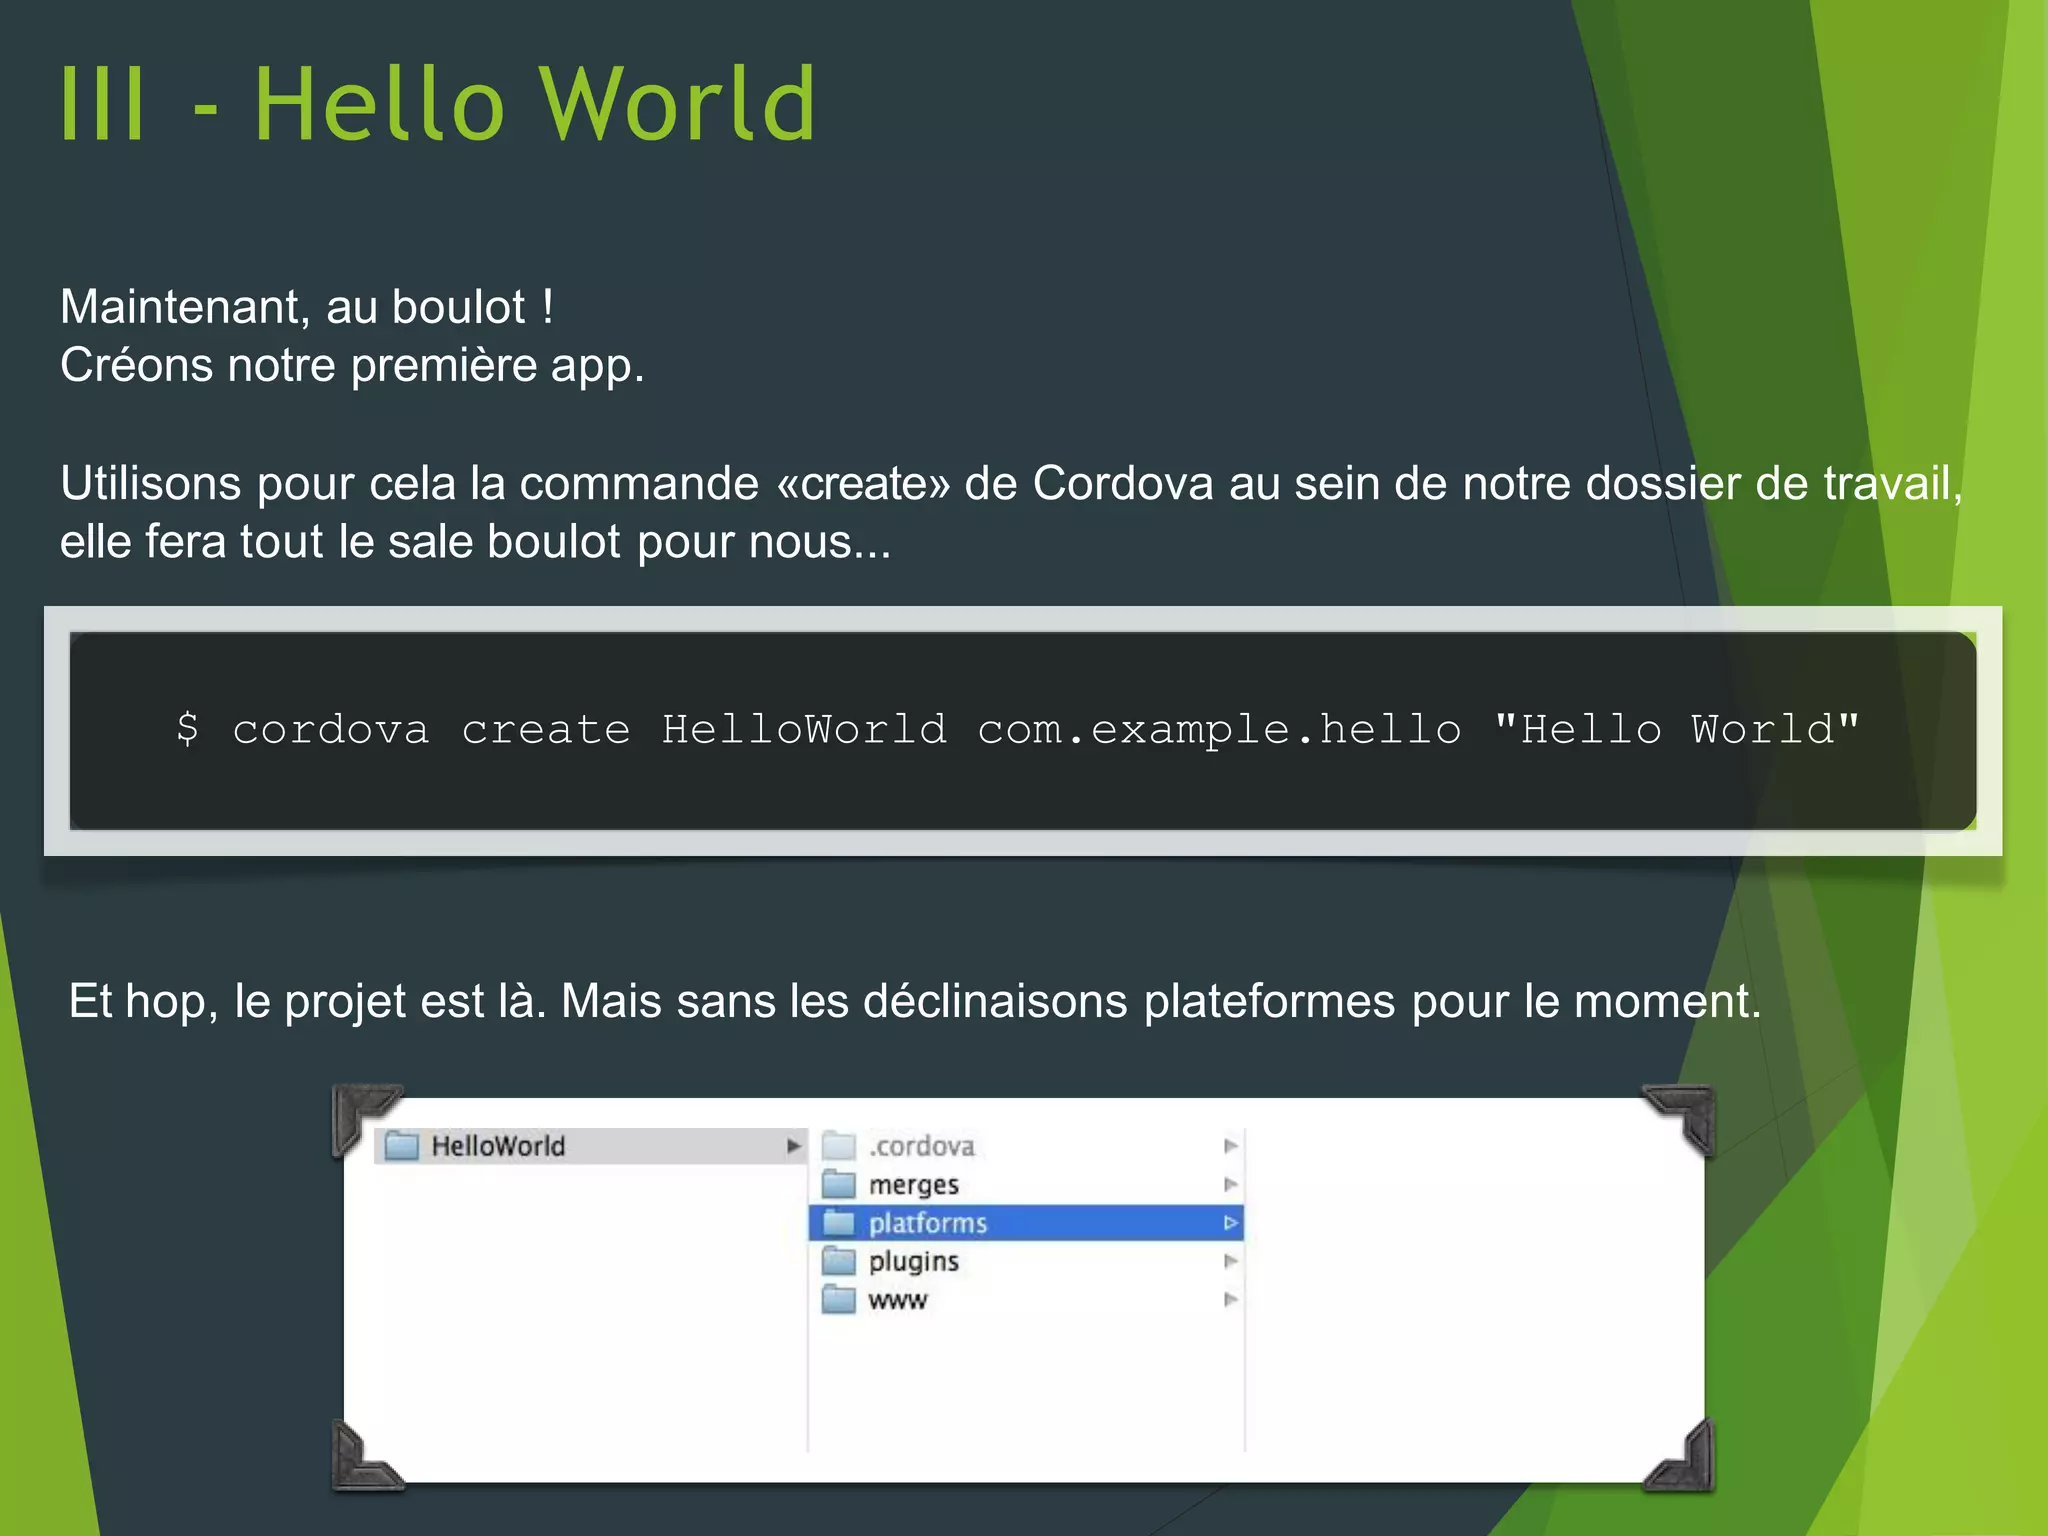Expand the HelloWorld folder arrow

pyautogui.click(x=793, y=1146)
